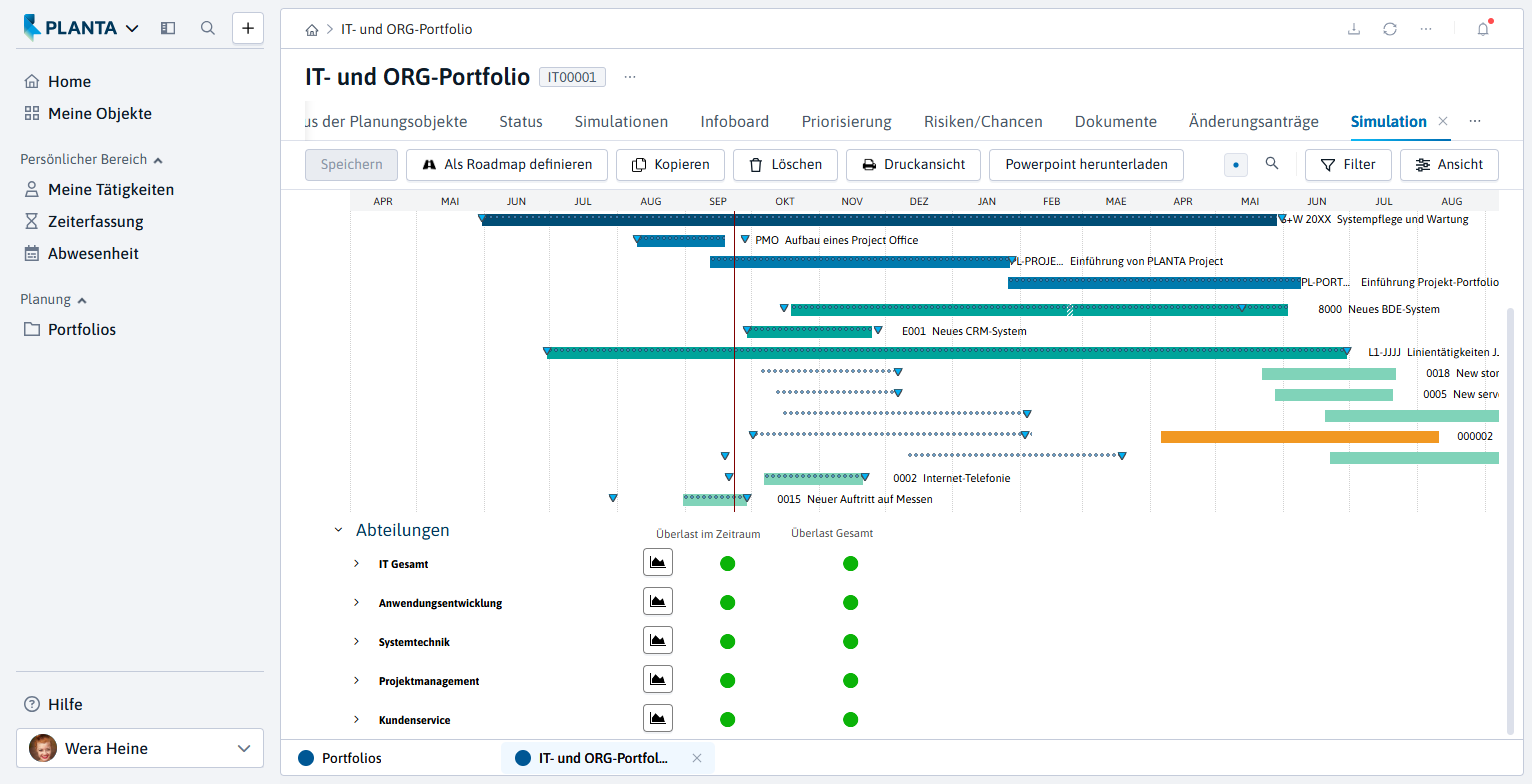Click the download icon in top bar

(x=1354, y=29)
